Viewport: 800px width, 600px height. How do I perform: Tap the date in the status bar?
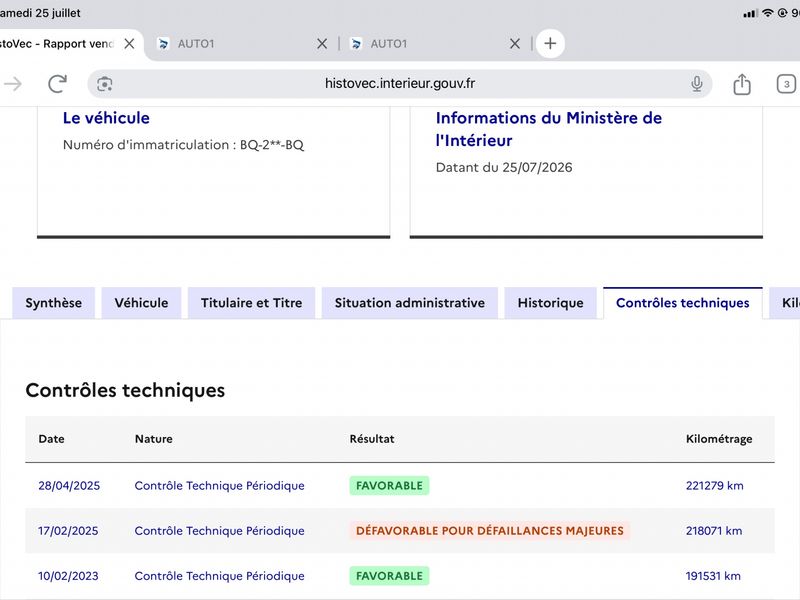[40, 13]
